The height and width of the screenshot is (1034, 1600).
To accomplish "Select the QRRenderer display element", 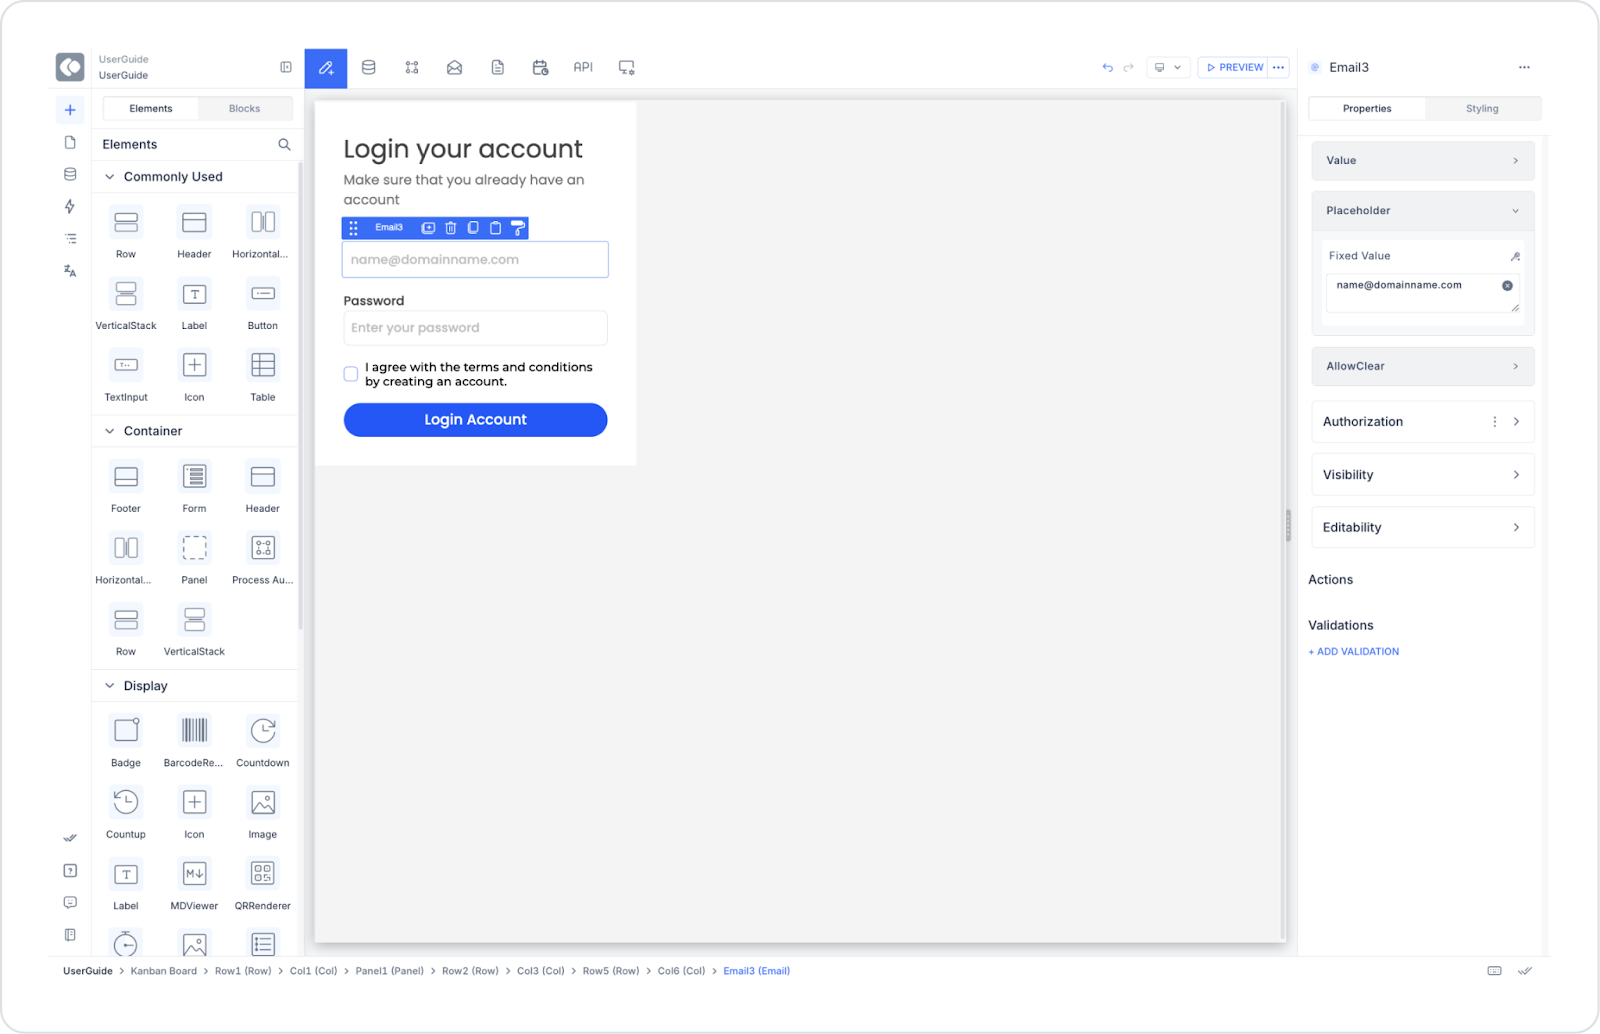I will click(263, 884).
